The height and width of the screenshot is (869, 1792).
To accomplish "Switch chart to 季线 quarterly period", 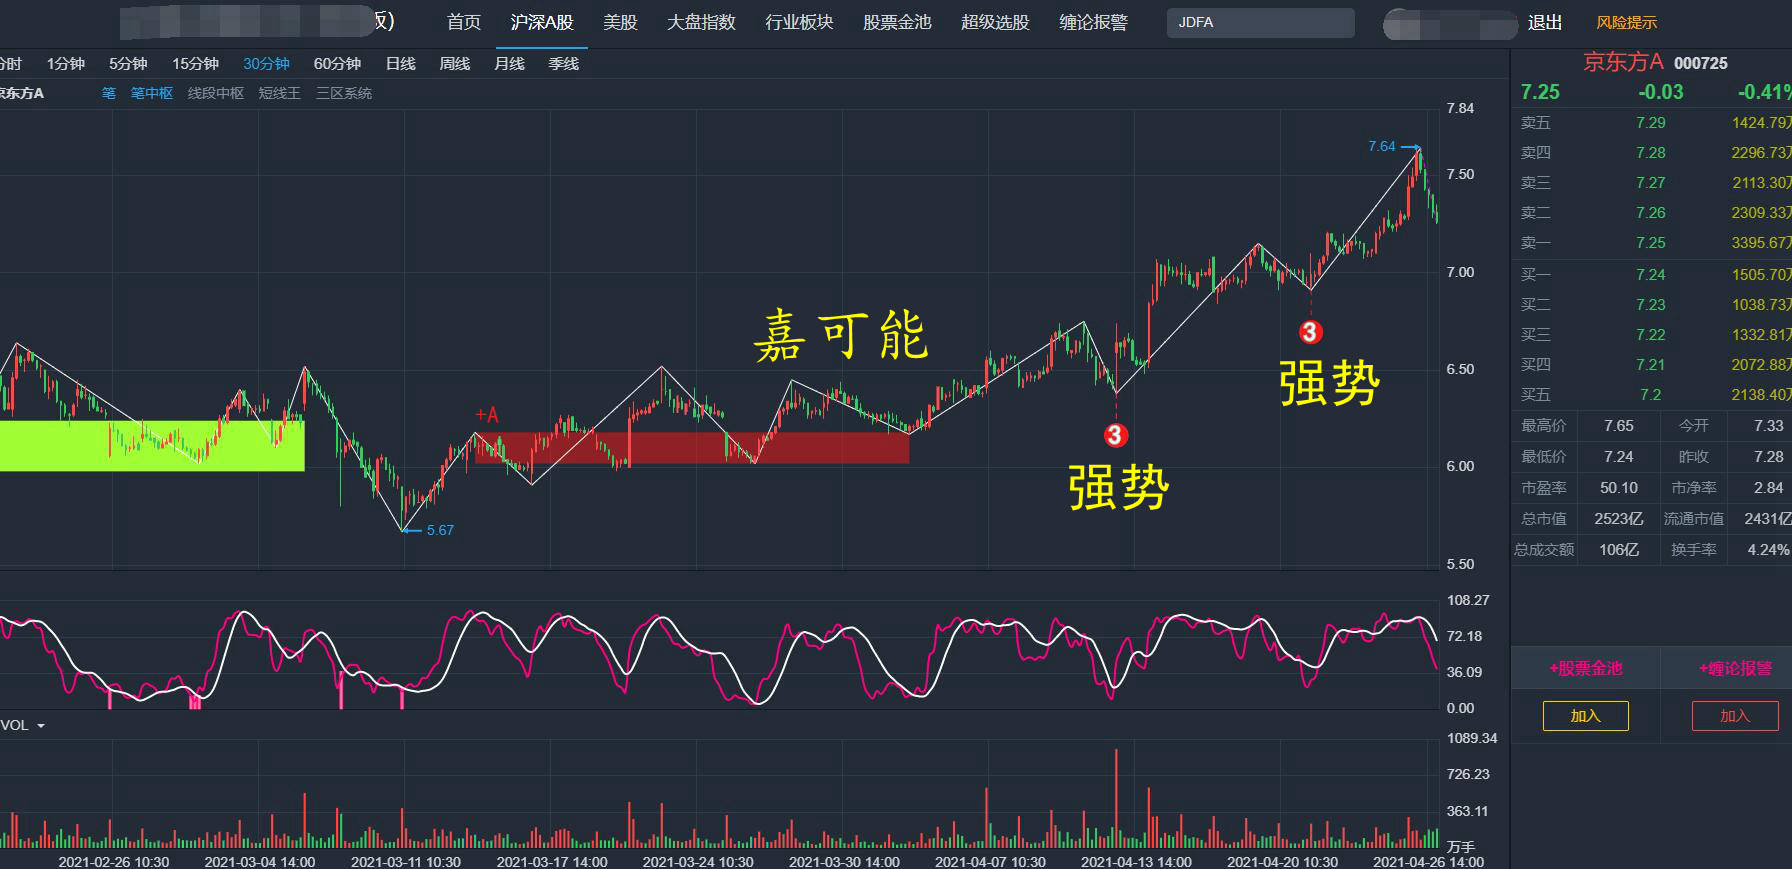I will [564, 63].
